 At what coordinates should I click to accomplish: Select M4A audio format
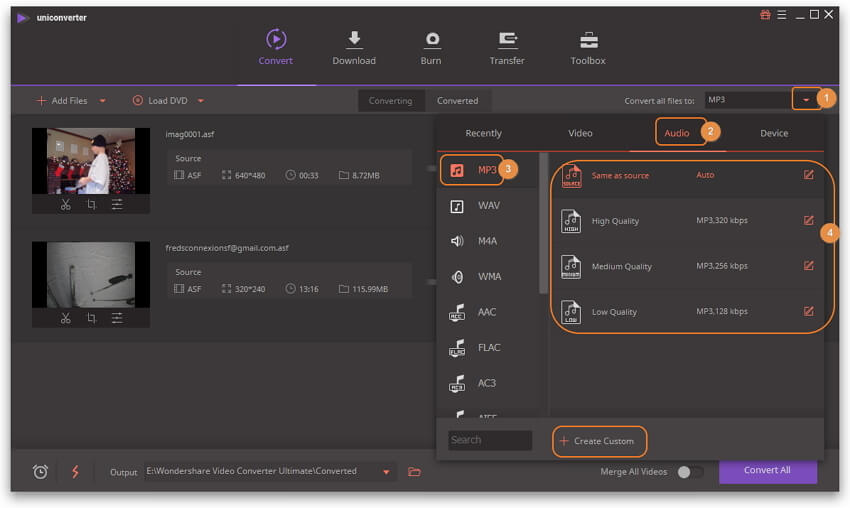pyautogui.click(x=487, y=241)
